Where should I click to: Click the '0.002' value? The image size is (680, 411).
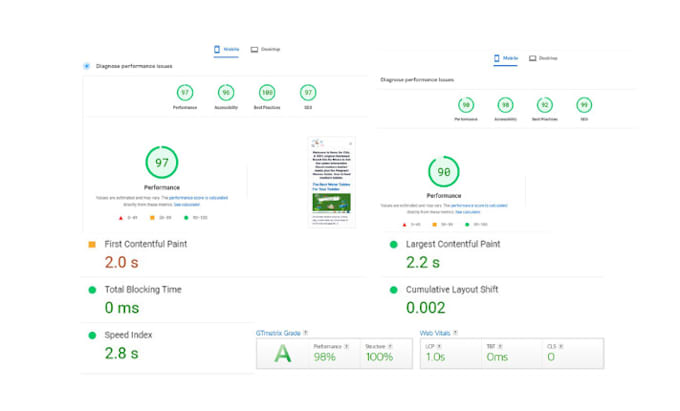click(x=426, y=308)
